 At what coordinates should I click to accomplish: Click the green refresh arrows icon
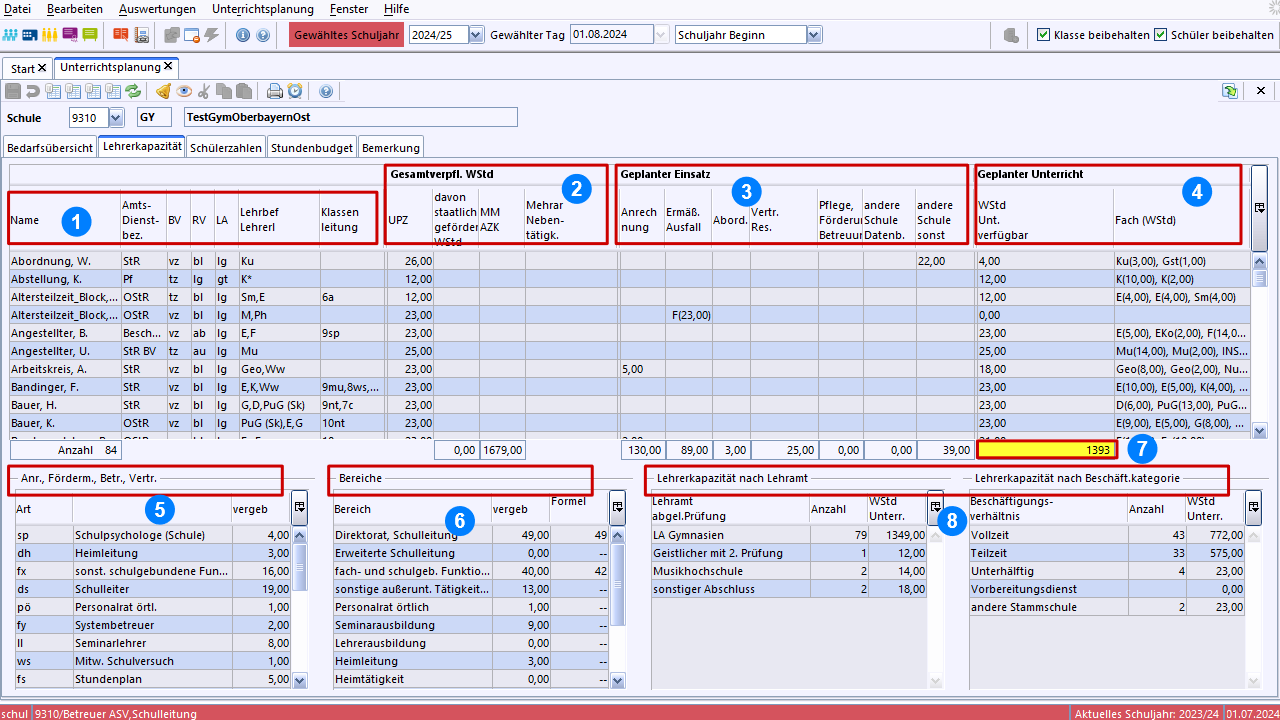(133, 91)
